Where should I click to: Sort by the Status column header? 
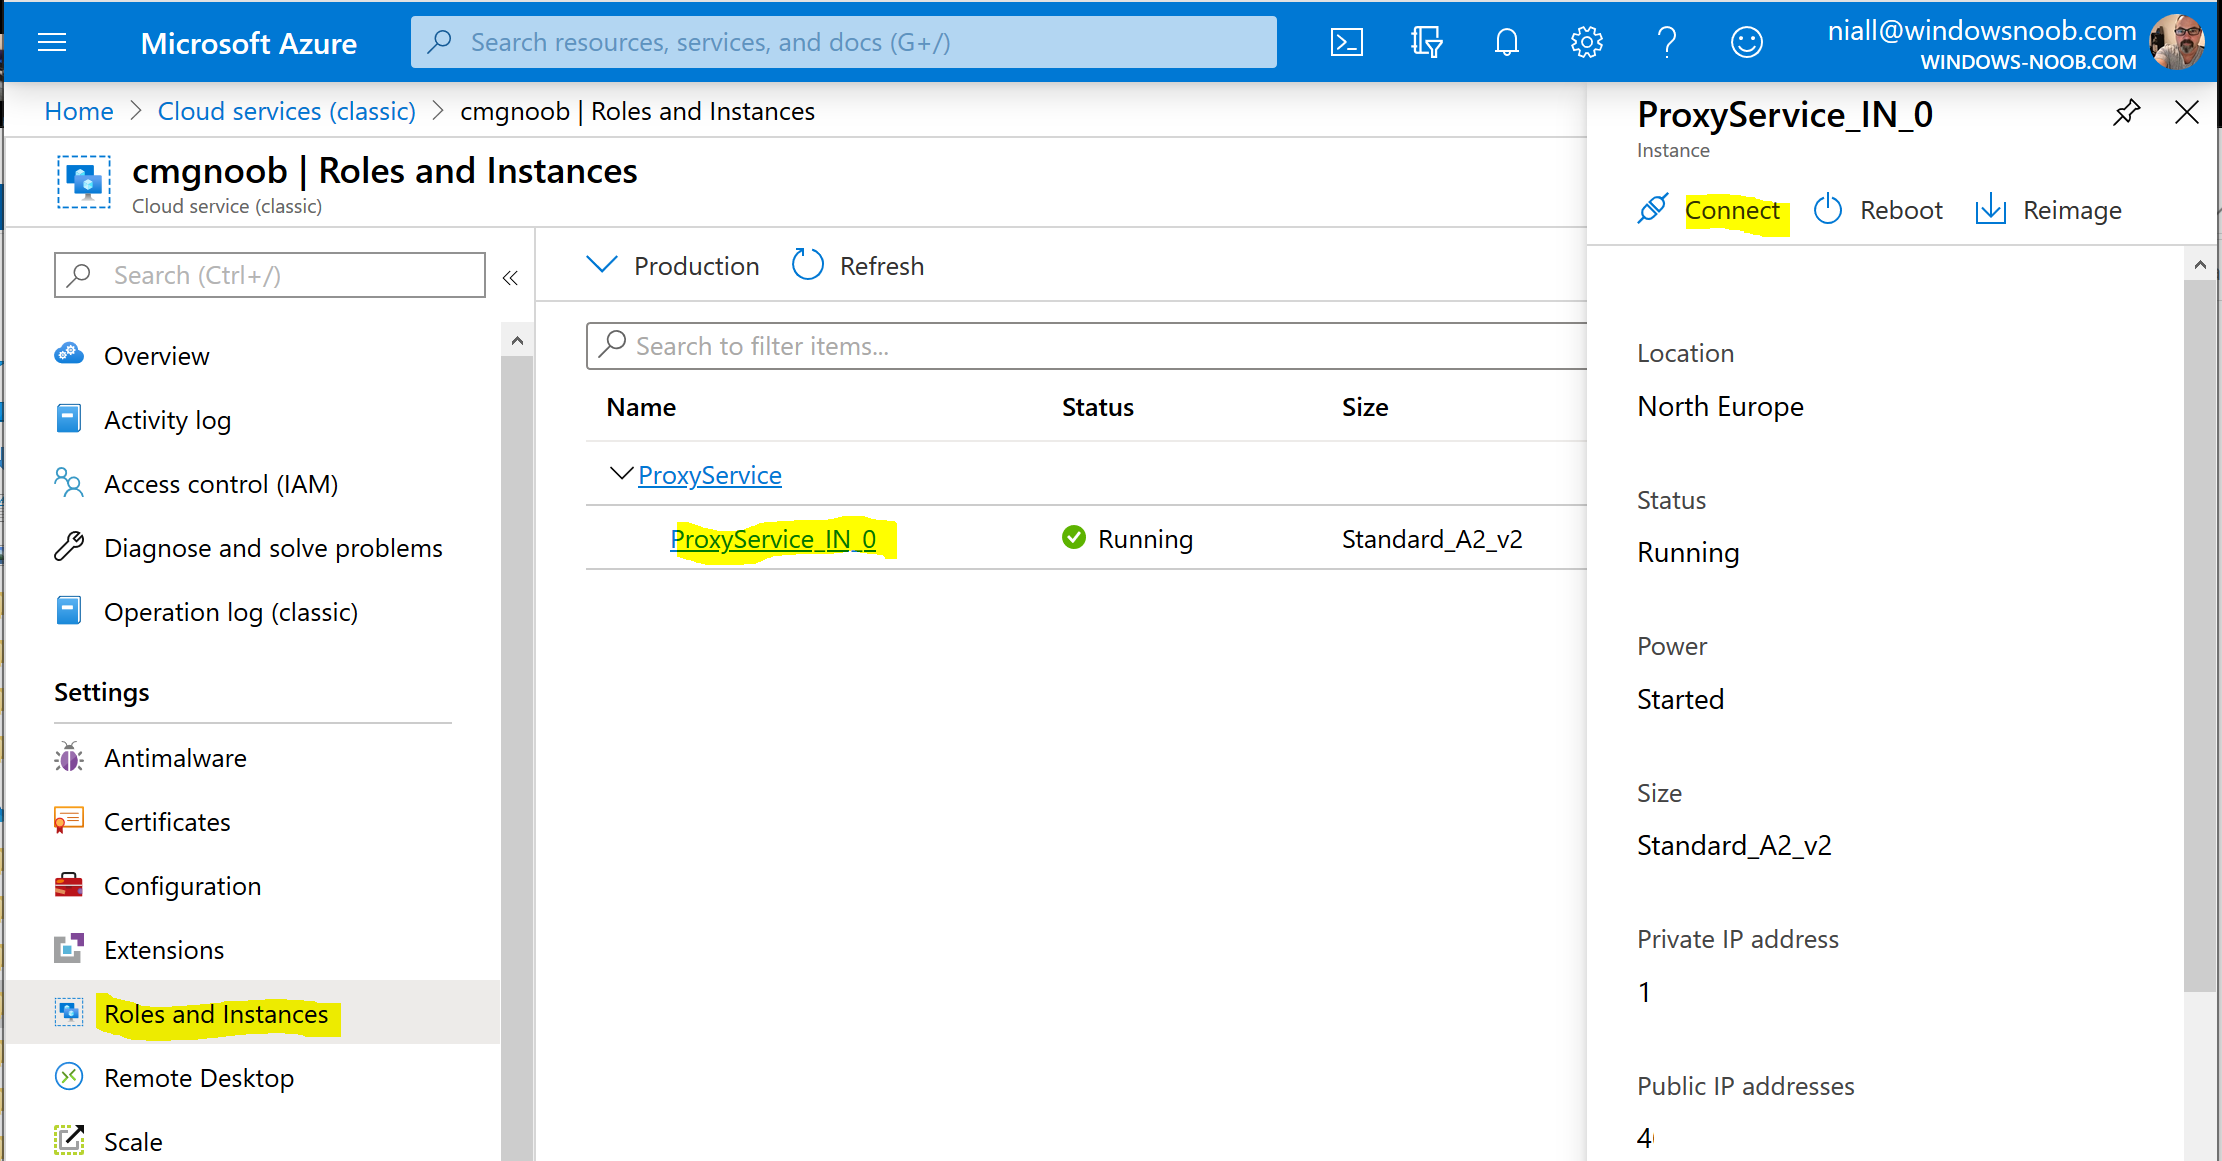click(x=1098, y=407)
